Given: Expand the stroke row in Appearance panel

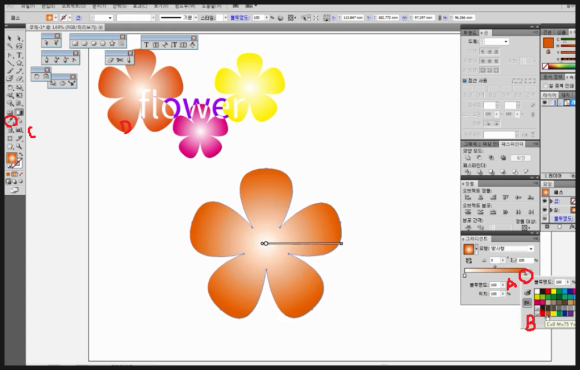Looking at the screenshot, I should tap(551, 201).
